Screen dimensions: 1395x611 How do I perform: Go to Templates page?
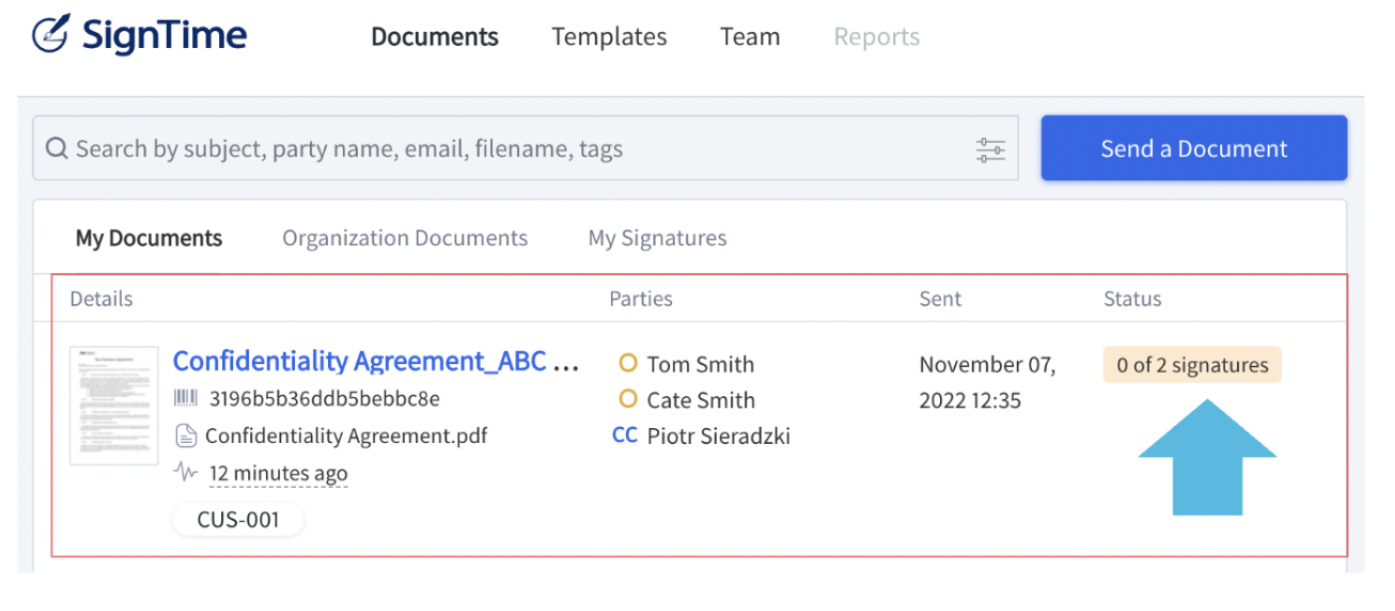(609, 38)
